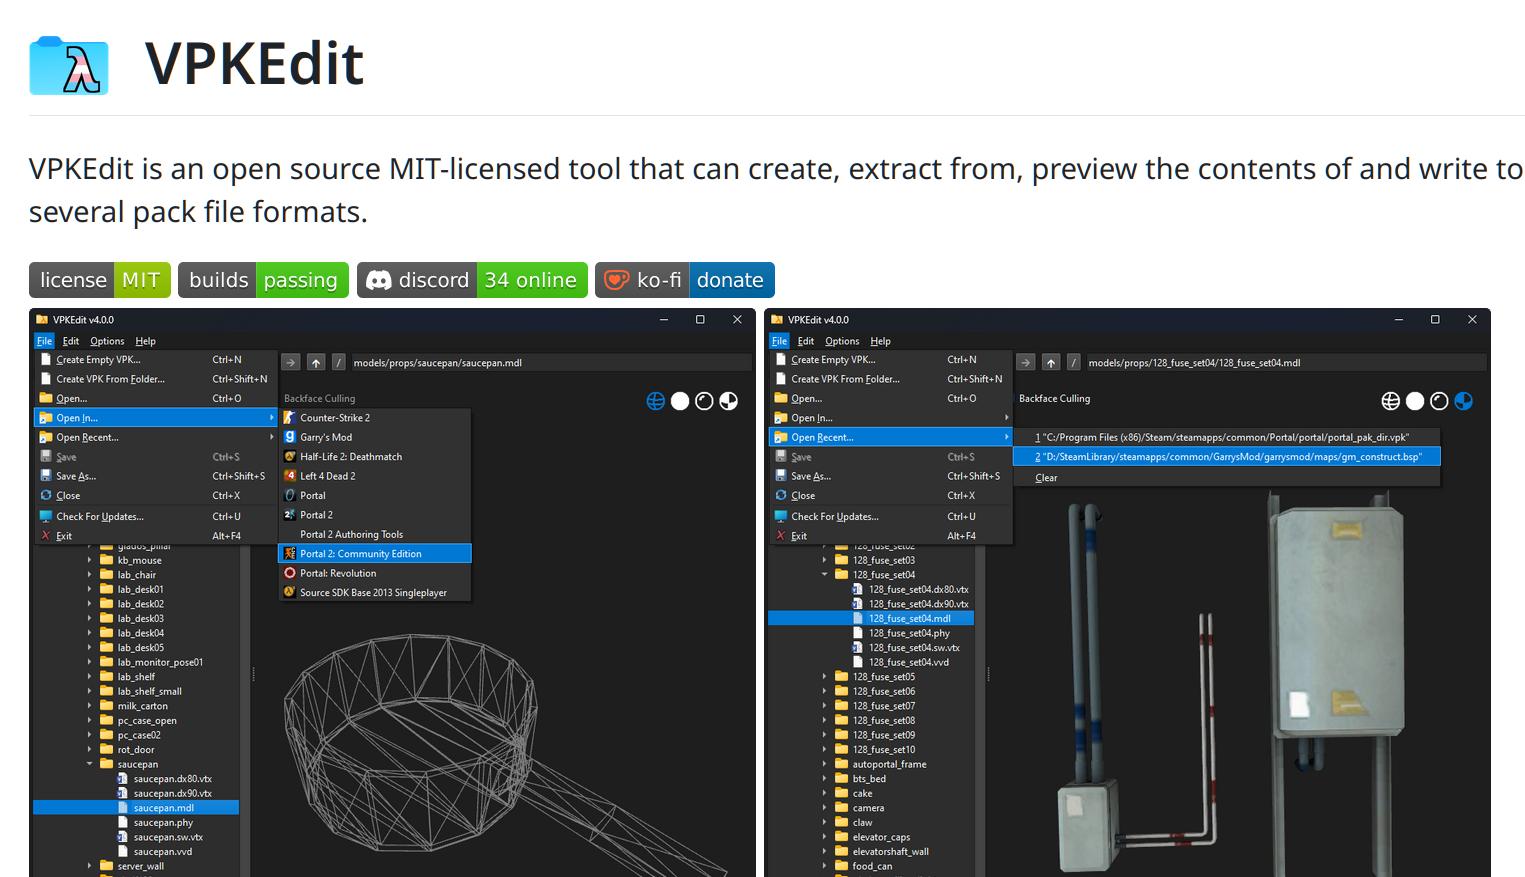1525x877 pixels.
Task: Open the discord 34 online badge
Action: coord(472,280)
